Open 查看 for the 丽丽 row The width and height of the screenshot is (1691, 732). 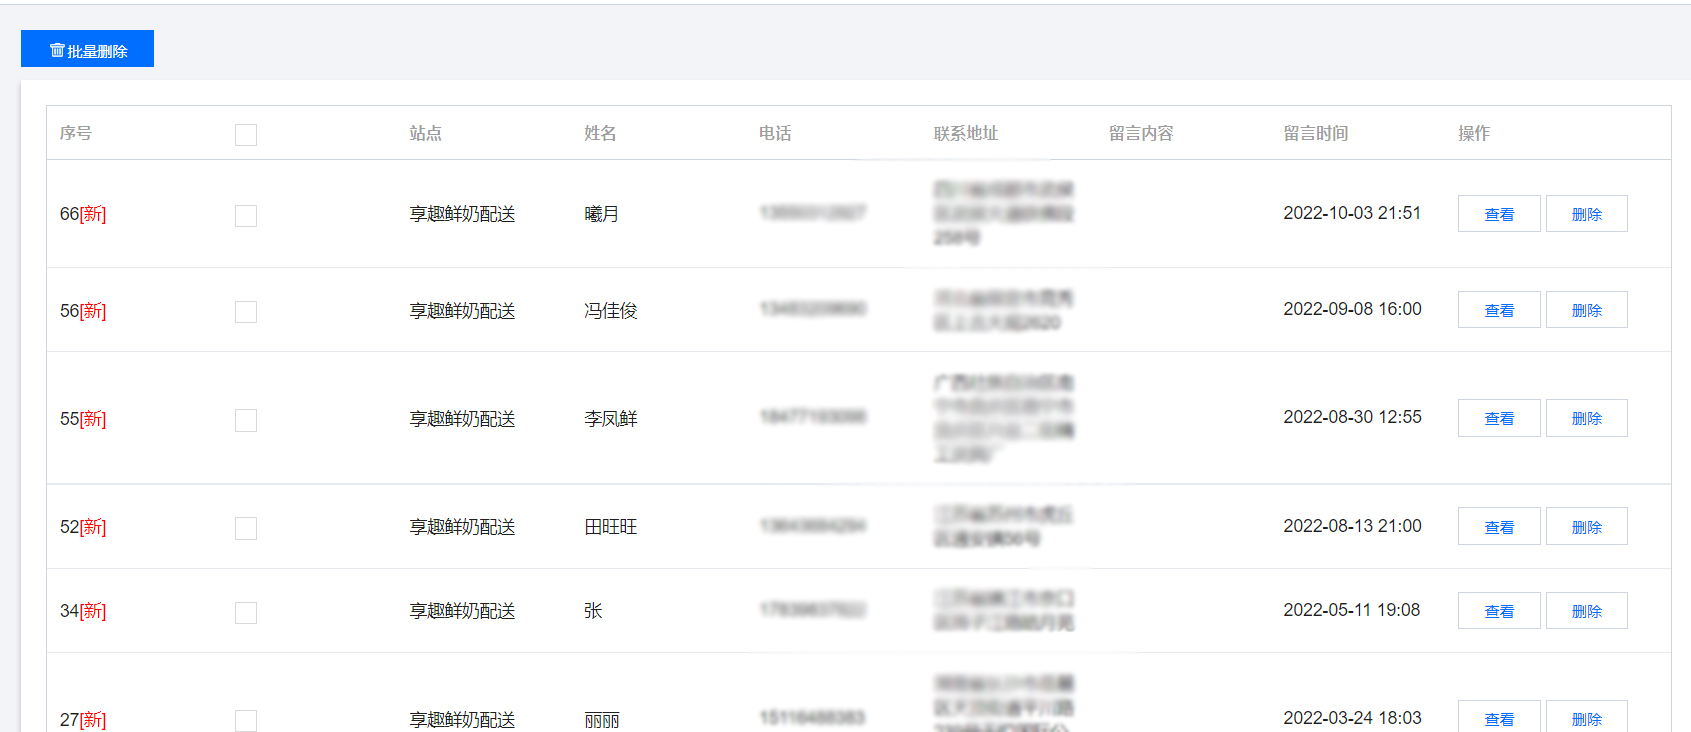point(1498,718)
